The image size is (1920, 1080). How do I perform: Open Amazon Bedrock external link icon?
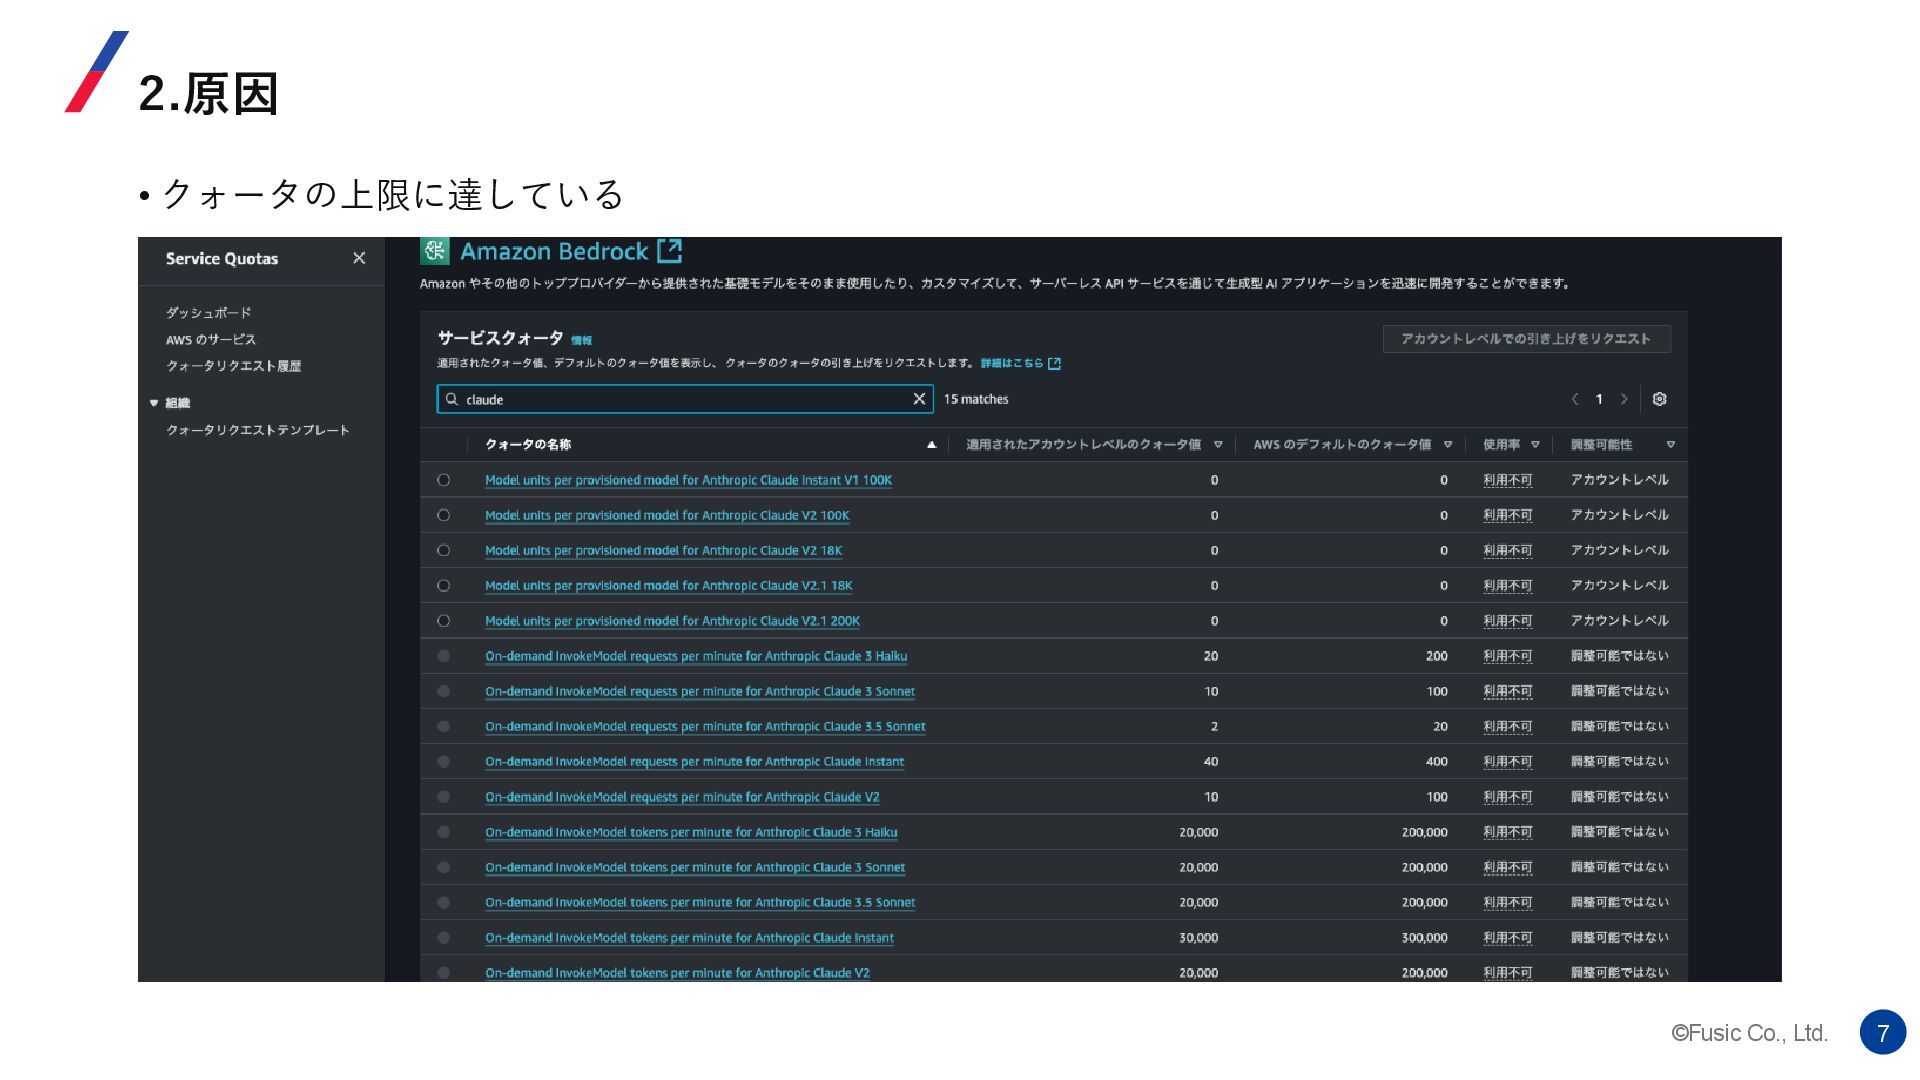(x=670, y=250)
